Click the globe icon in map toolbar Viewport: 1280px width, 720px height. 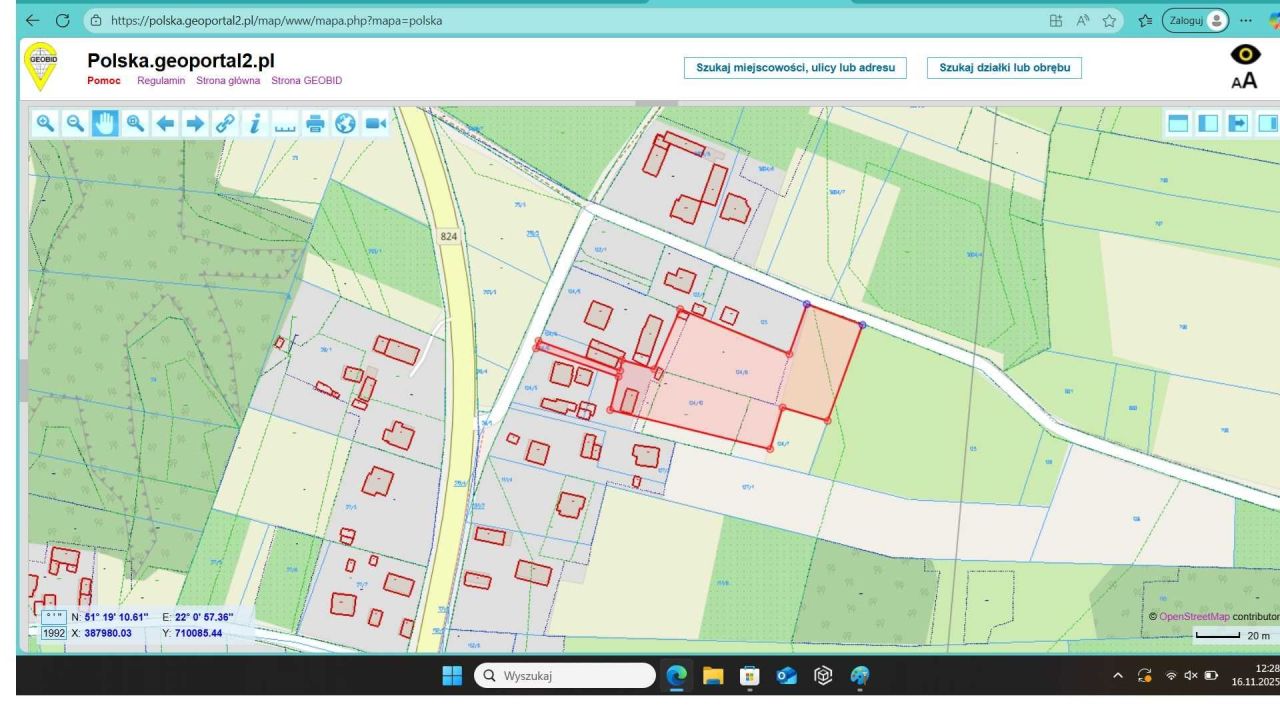(345, 123)
